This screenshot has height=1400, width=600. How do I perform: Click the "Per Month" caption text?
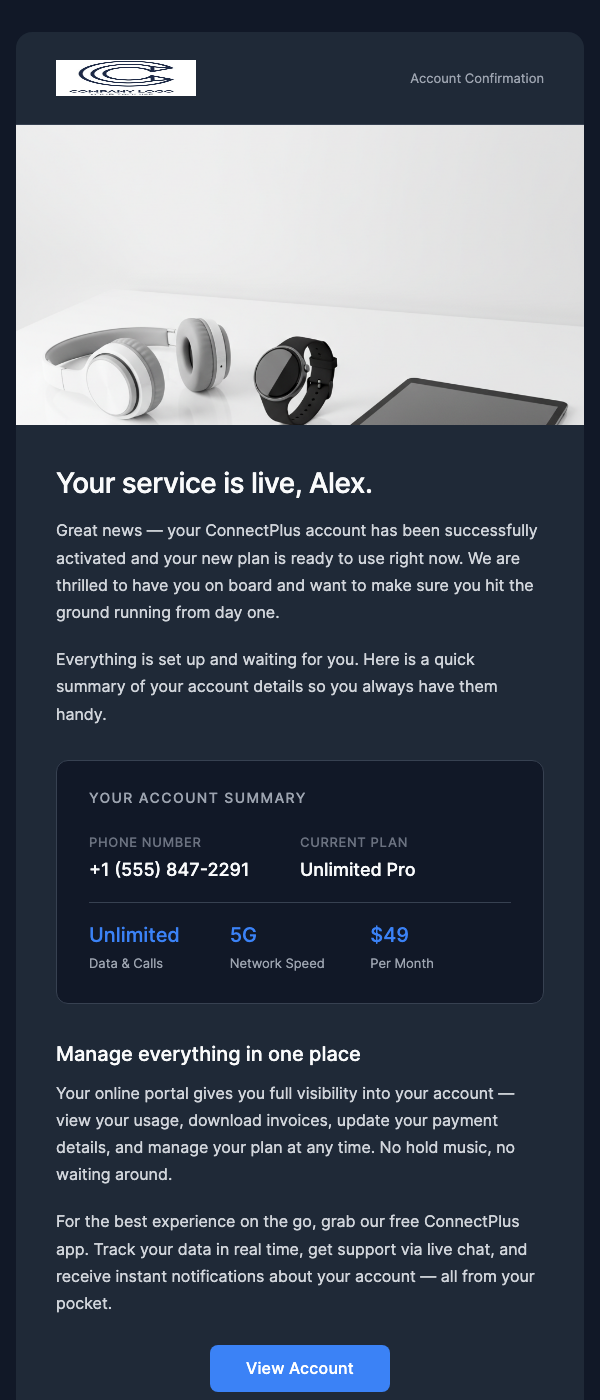point(402,963)
